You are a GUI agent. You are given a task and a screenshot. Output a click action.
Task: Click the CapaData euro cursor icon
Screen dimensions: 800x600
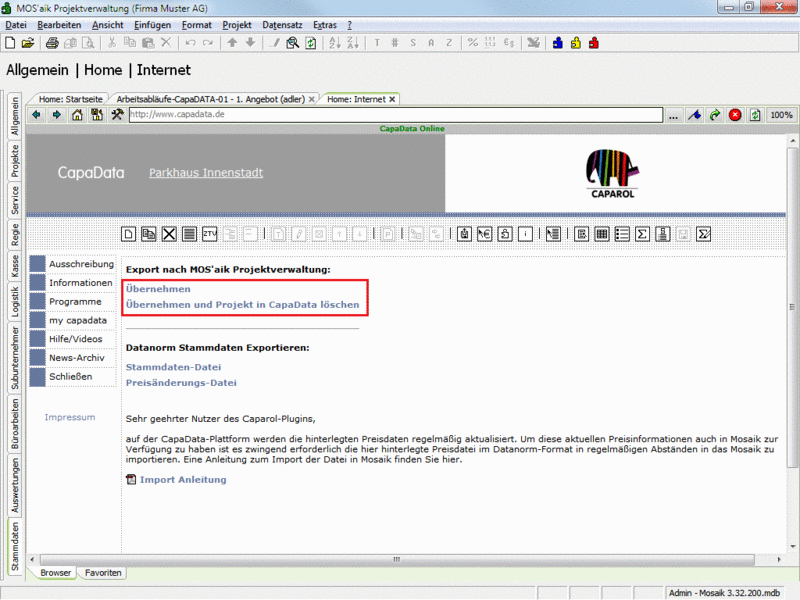484,234
